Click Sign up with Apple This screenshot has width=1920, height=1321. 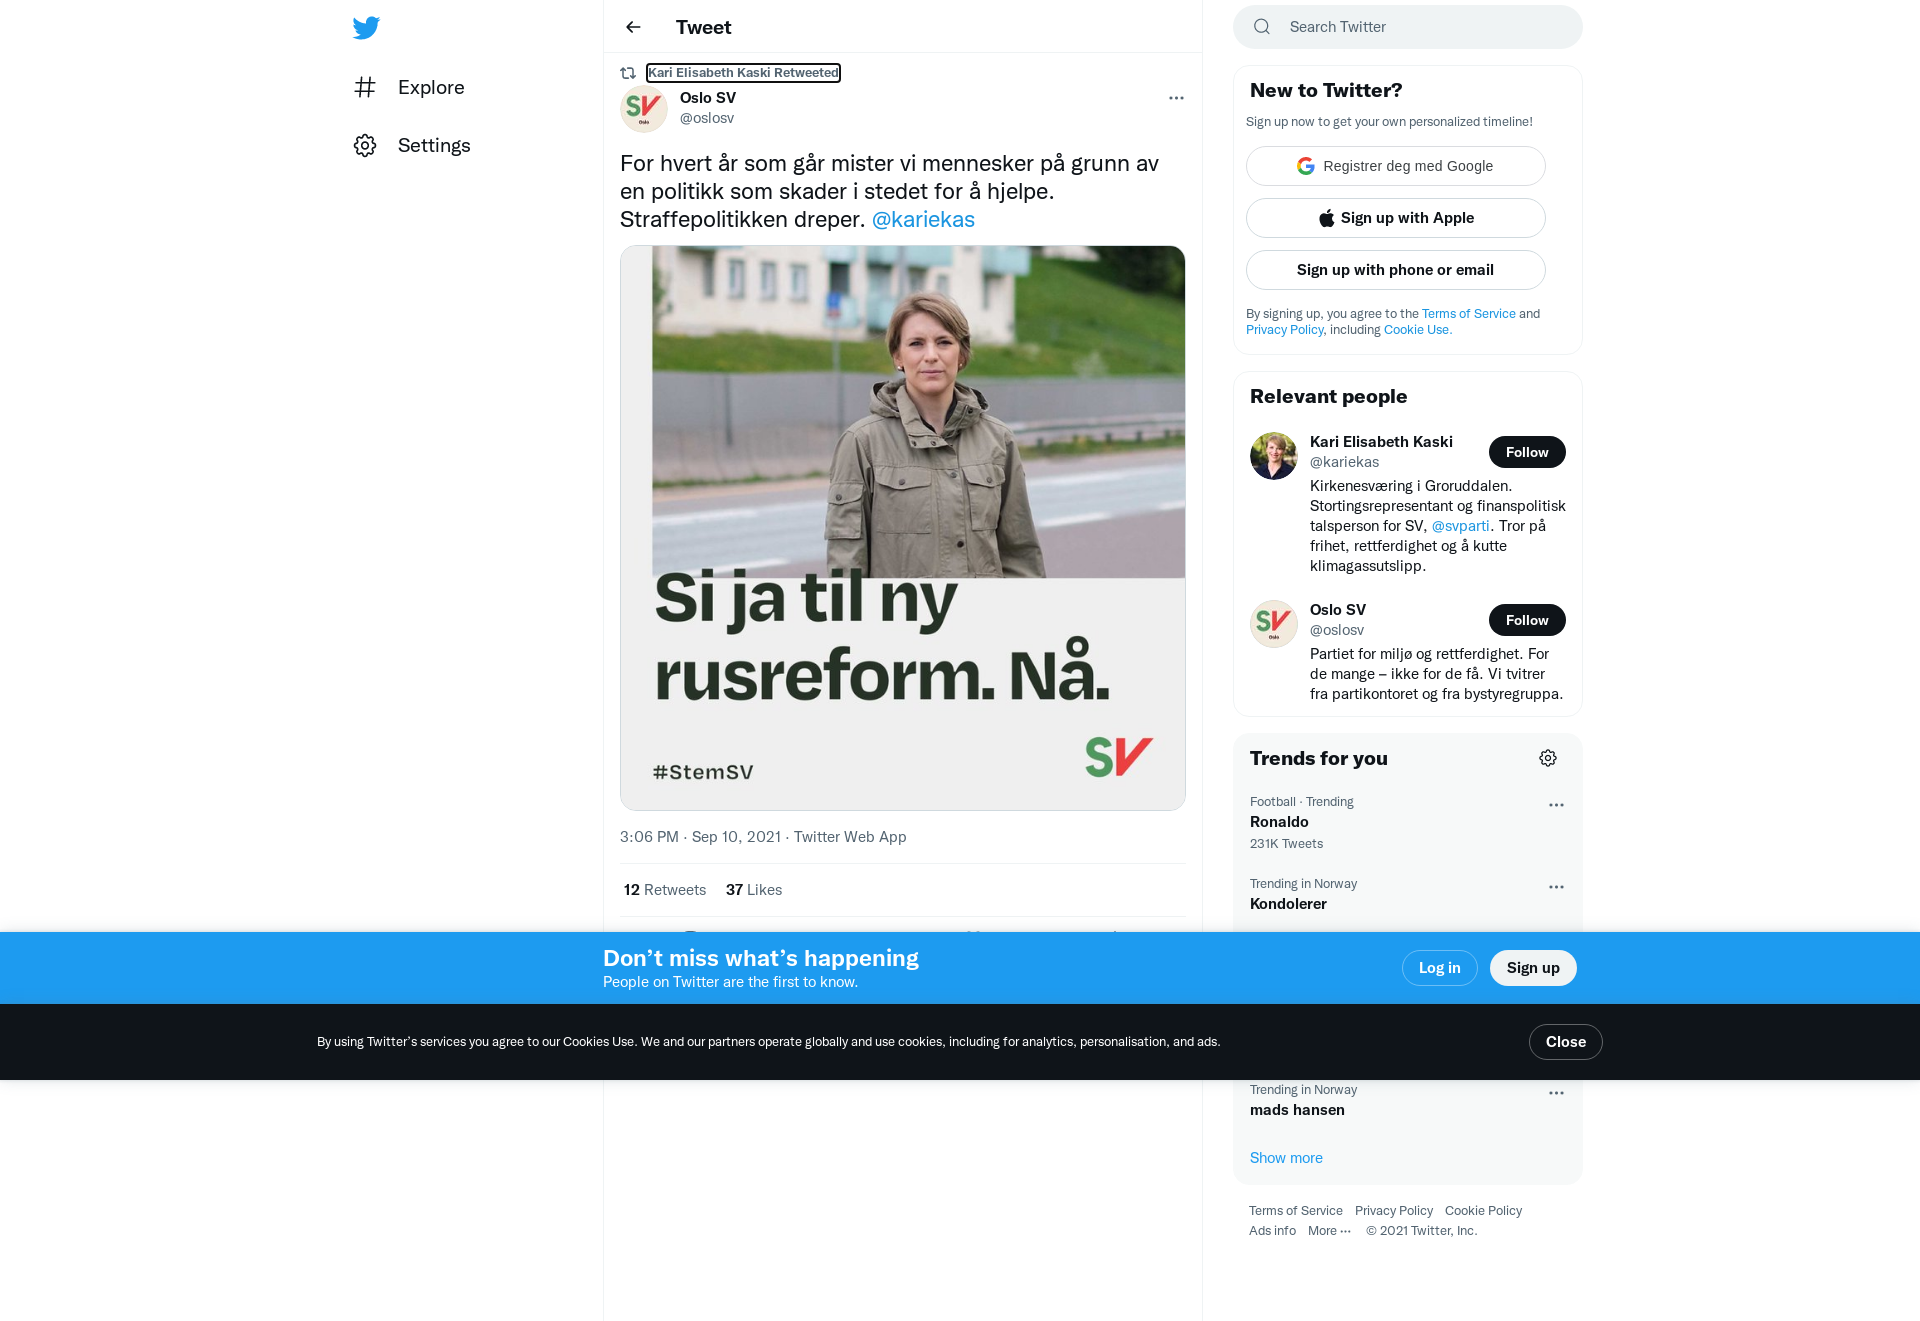(1396, 218)
